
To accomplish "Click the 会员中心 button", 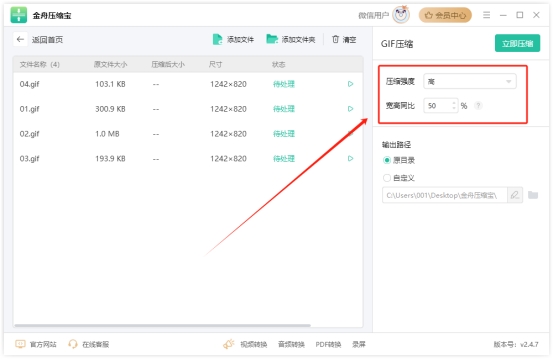I will [x=445, y=15].
